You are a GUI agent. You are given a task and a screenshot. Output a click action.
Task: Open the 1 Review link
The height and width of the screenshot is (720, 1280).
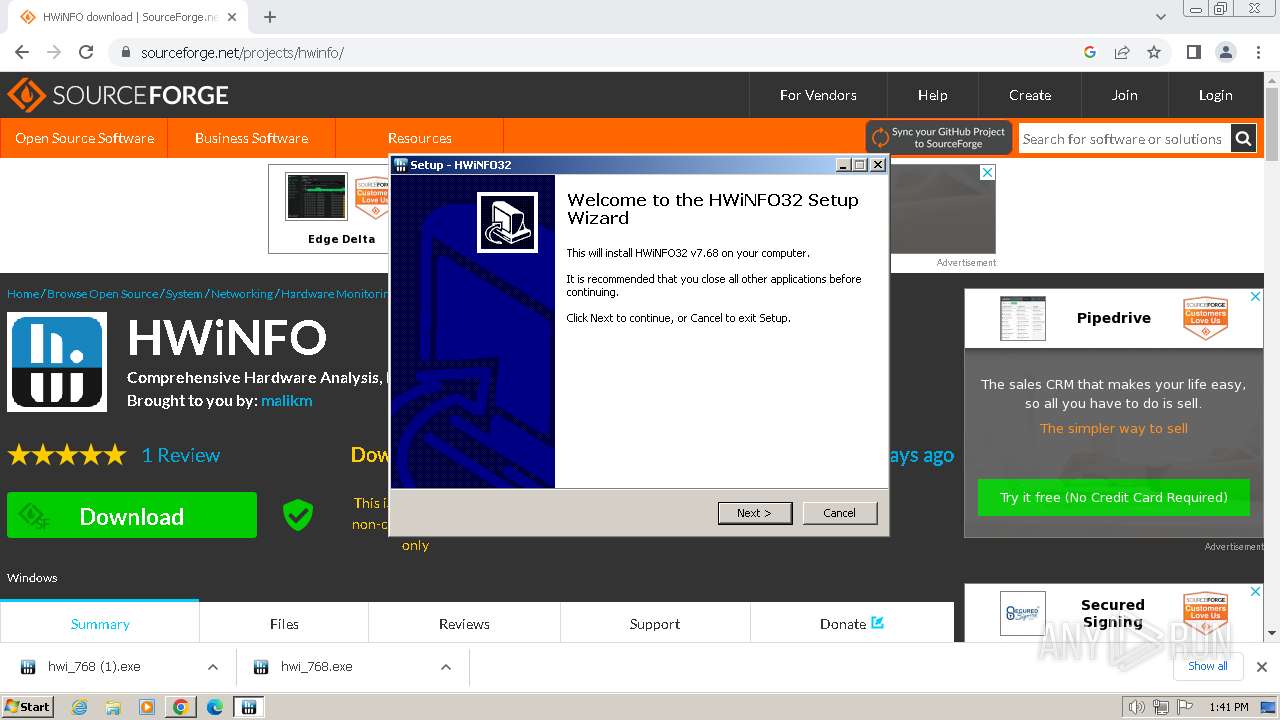coord(181,455)
